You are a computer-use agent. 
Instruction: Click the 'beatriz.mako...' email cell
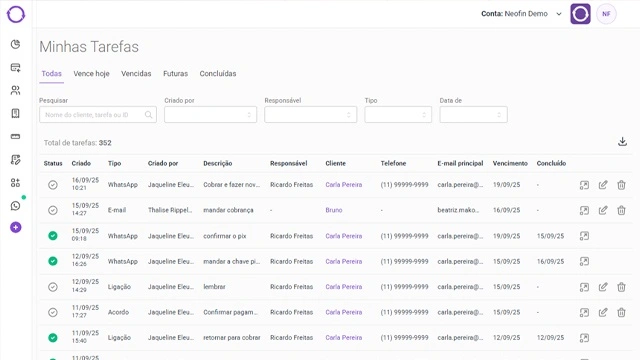(x=458, y=210)
